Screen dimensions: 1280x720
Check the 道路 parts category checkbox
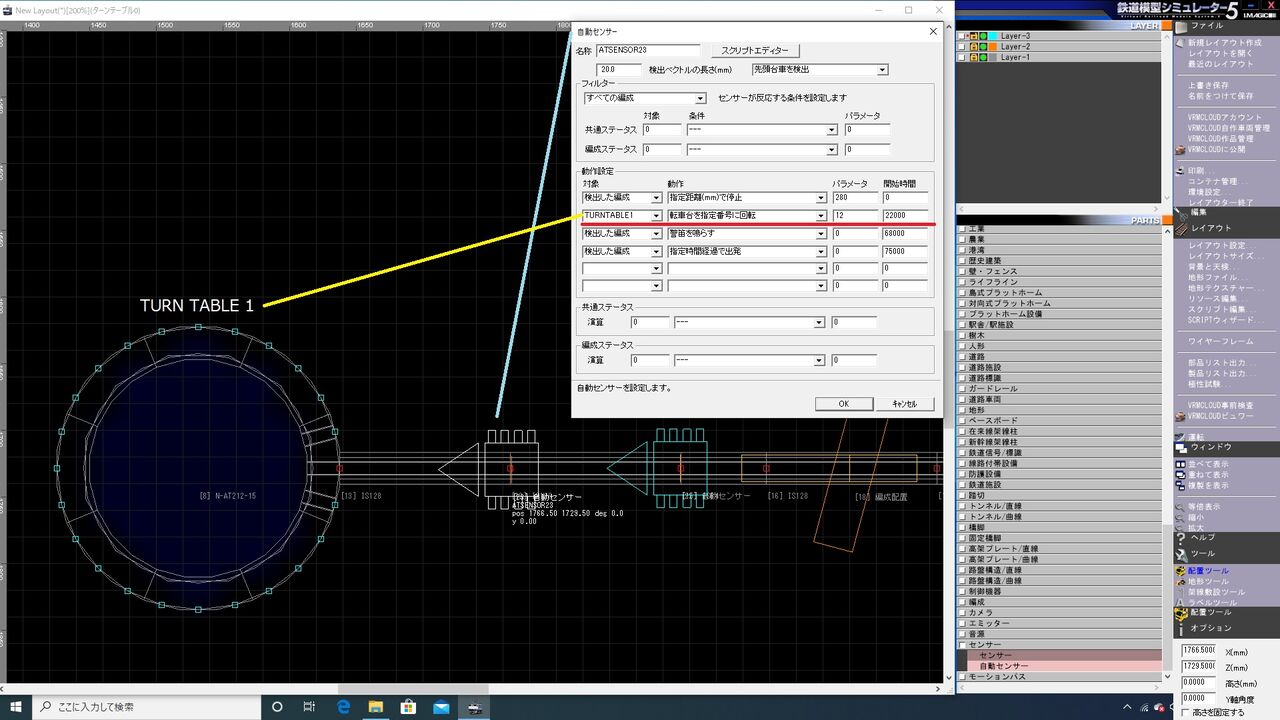click(x=963, y=357)
